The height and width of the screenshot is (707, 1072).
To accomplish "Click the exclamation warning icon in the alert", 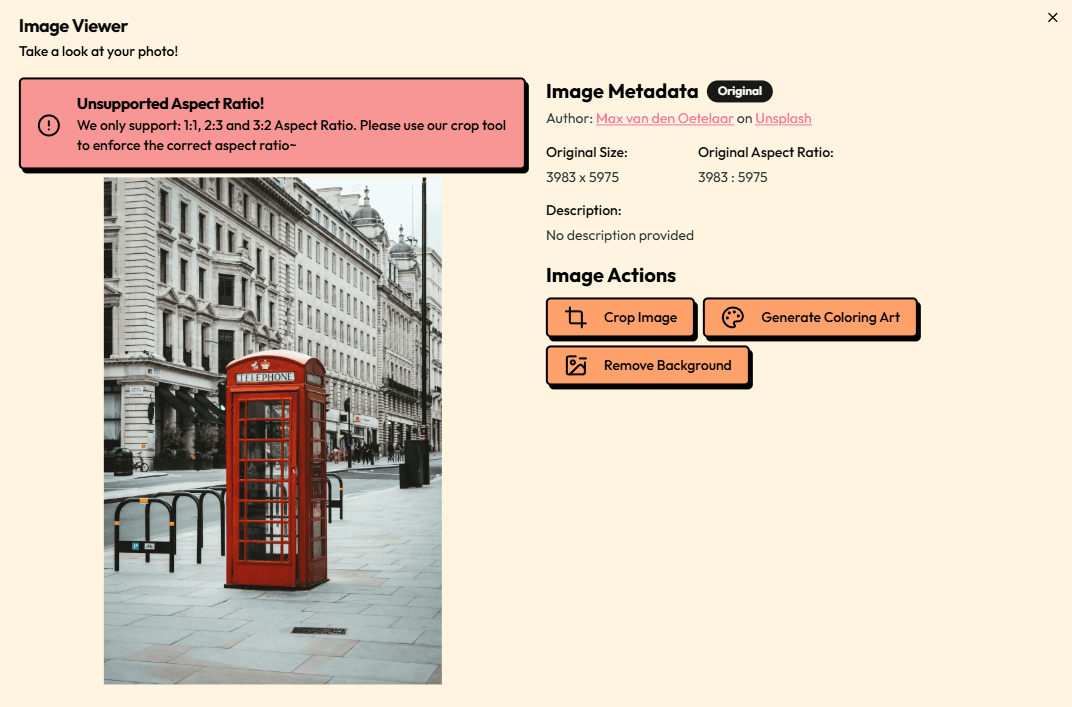I will click(49, 125).
